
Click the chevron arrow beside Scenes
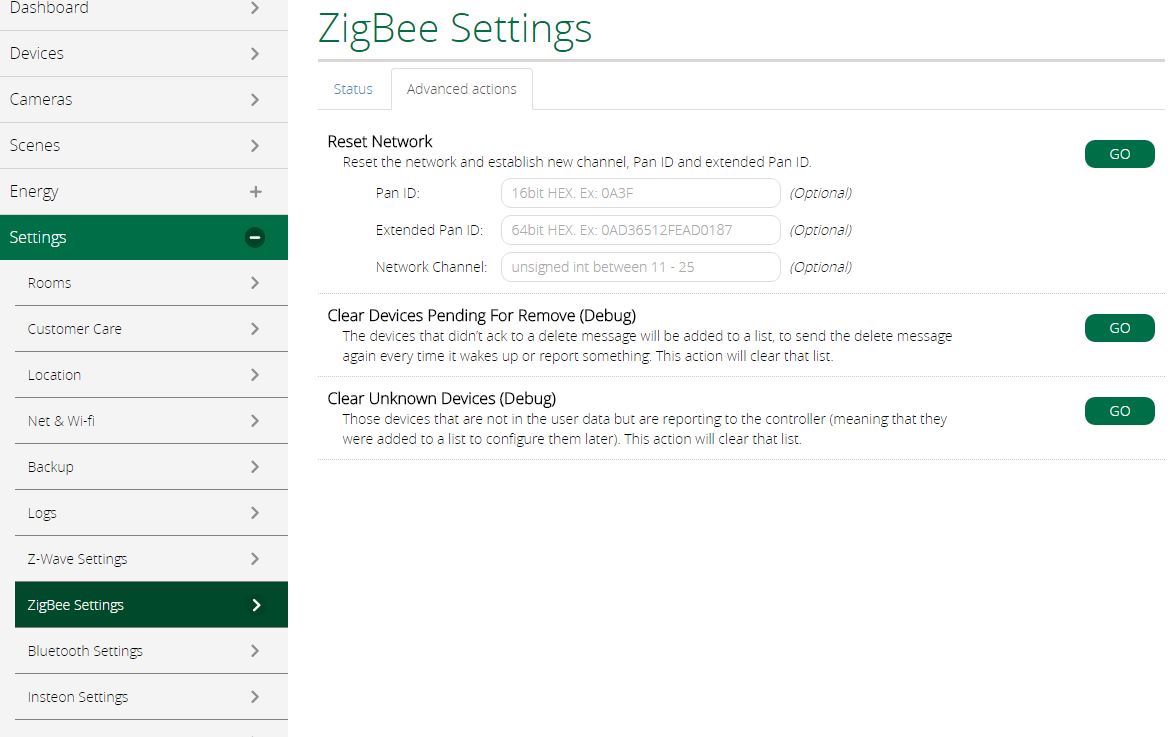click(255, 145)
